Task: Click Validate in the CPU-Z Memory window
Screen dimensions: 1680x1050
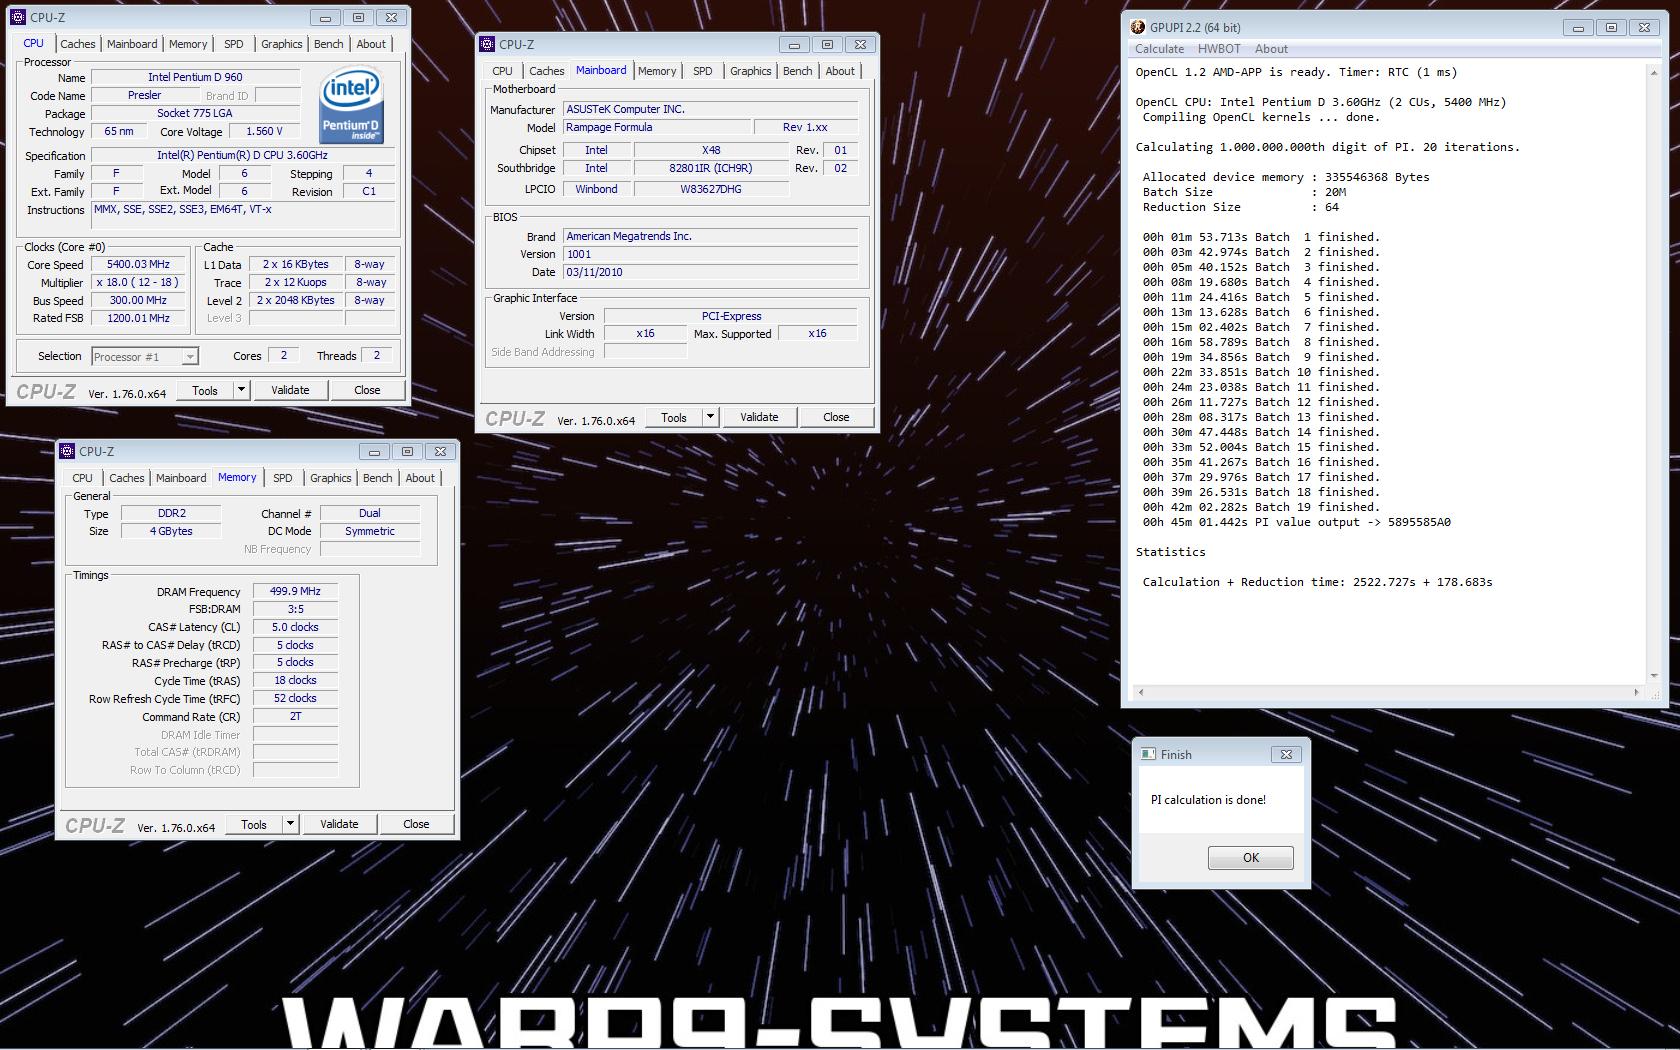Action: click(339, 824)
